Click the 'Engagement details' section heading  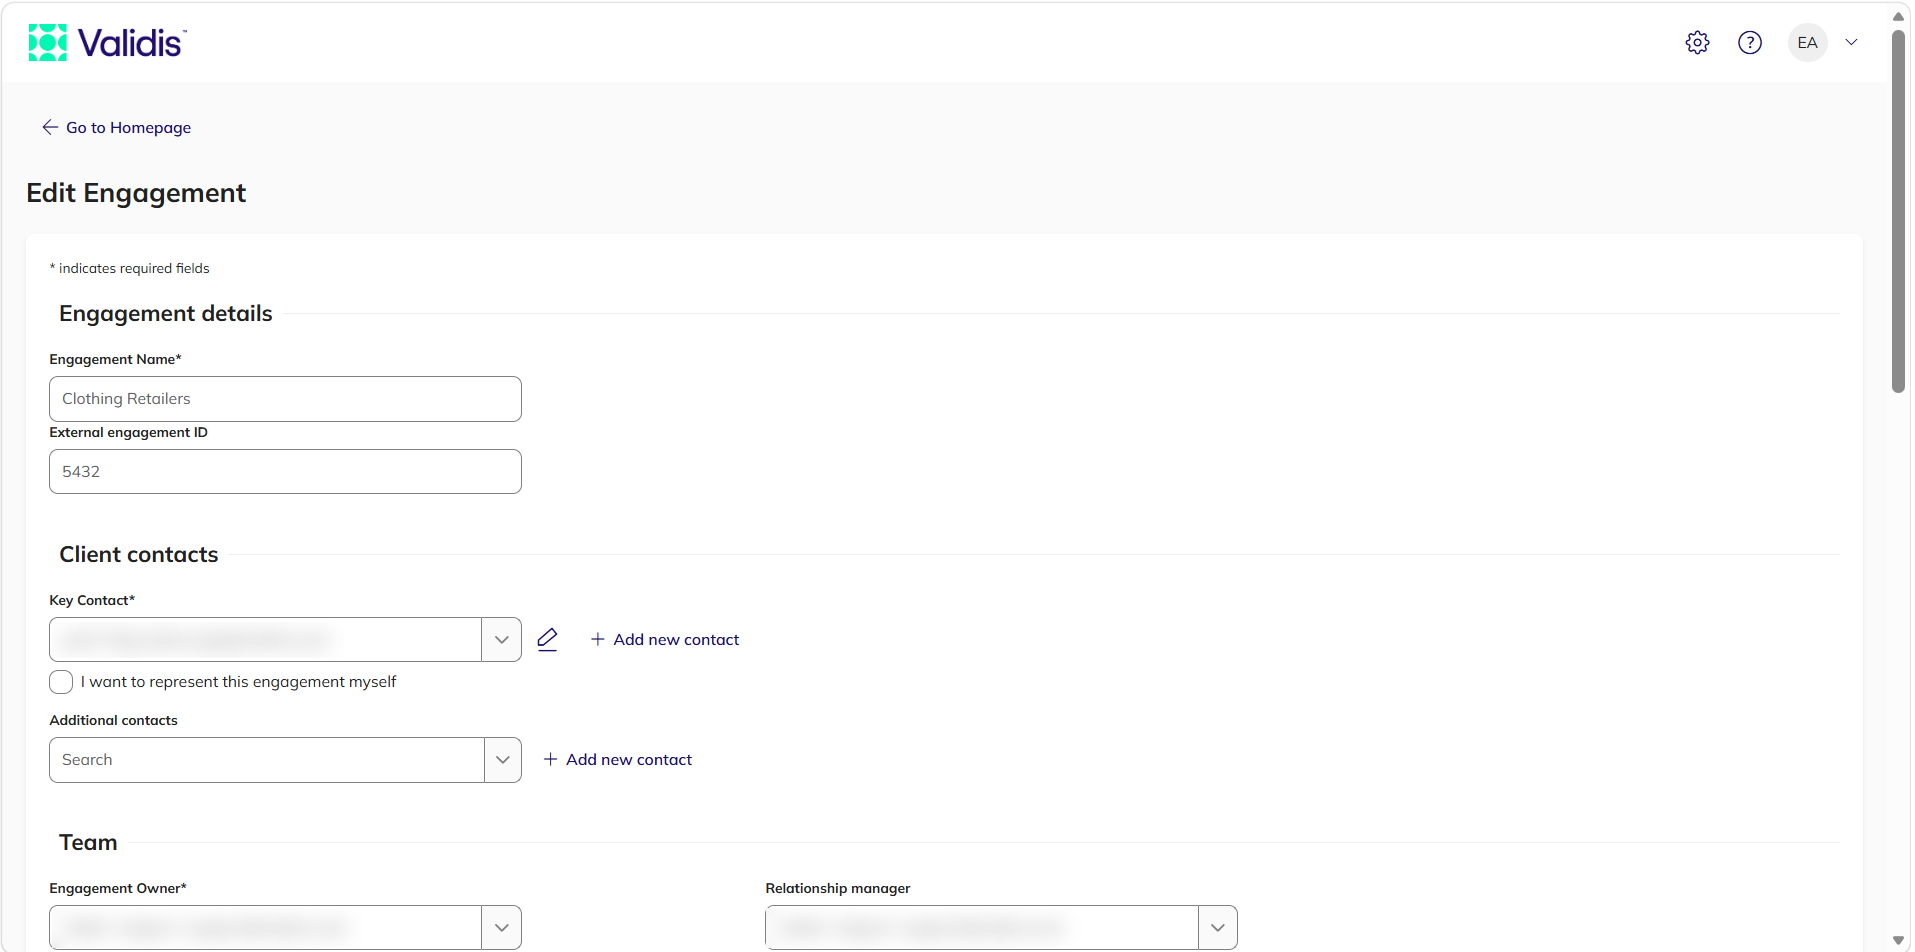pos(166,314)
